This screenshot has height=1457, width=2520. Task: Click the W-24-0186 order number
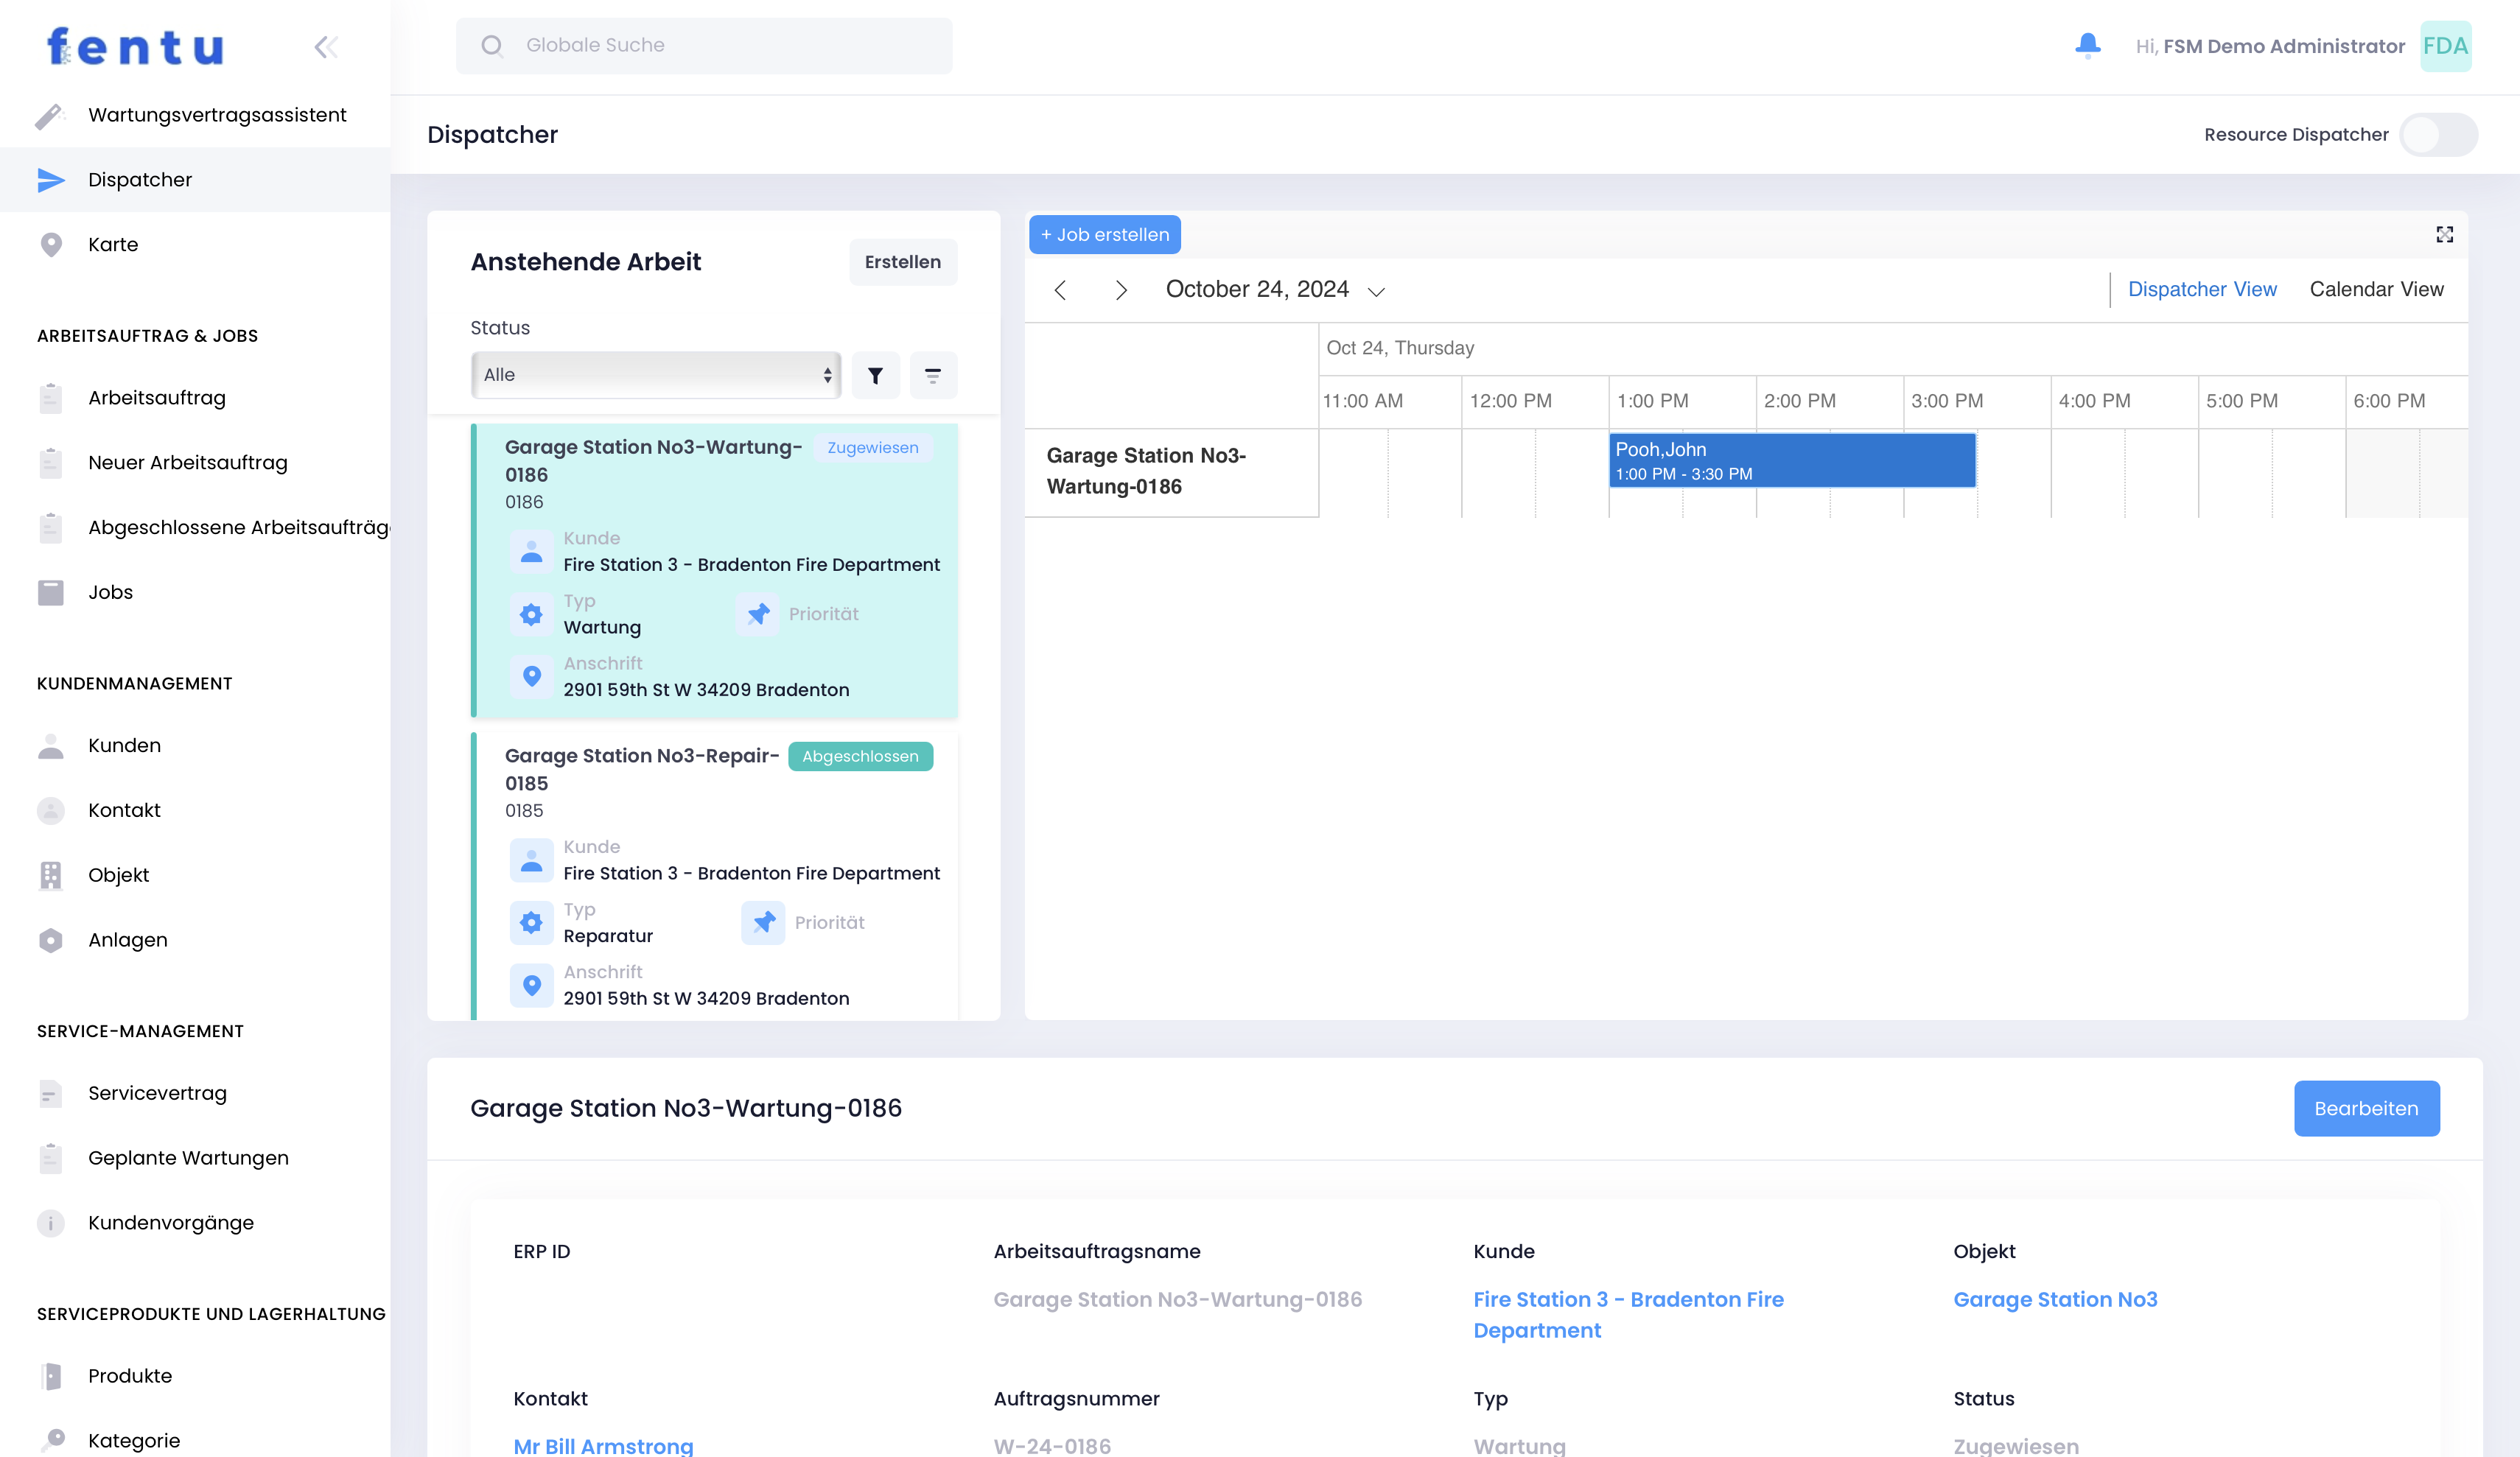[1052, 1446]
